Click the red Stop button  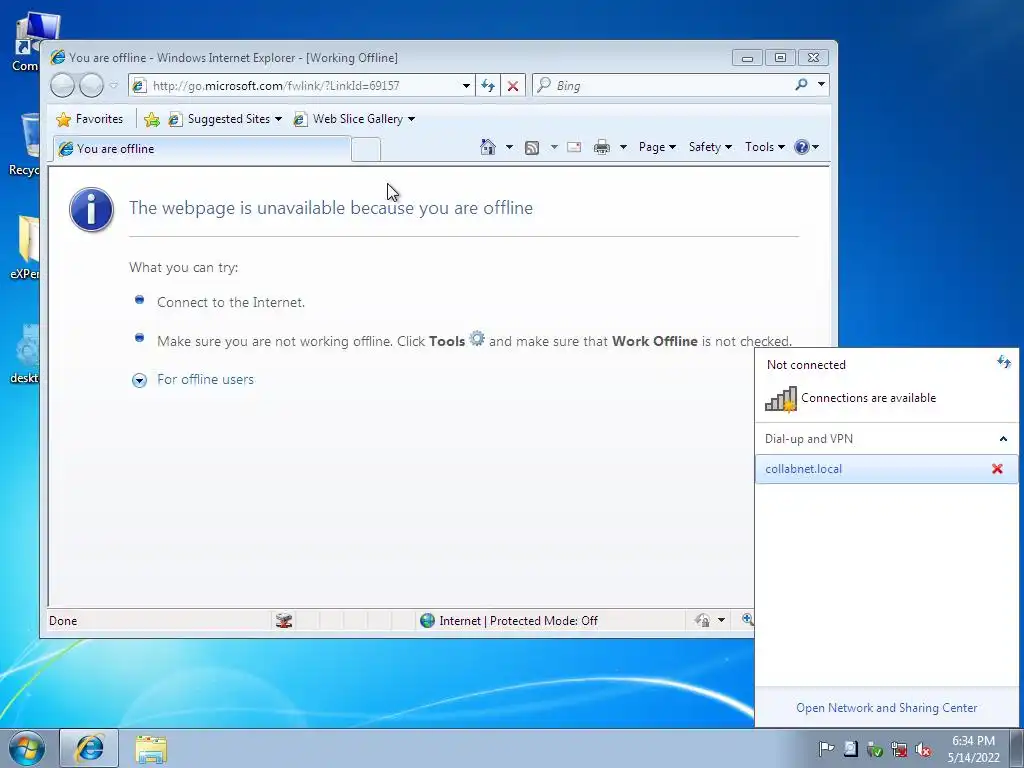pyautogui.click(x=513, y=86)
